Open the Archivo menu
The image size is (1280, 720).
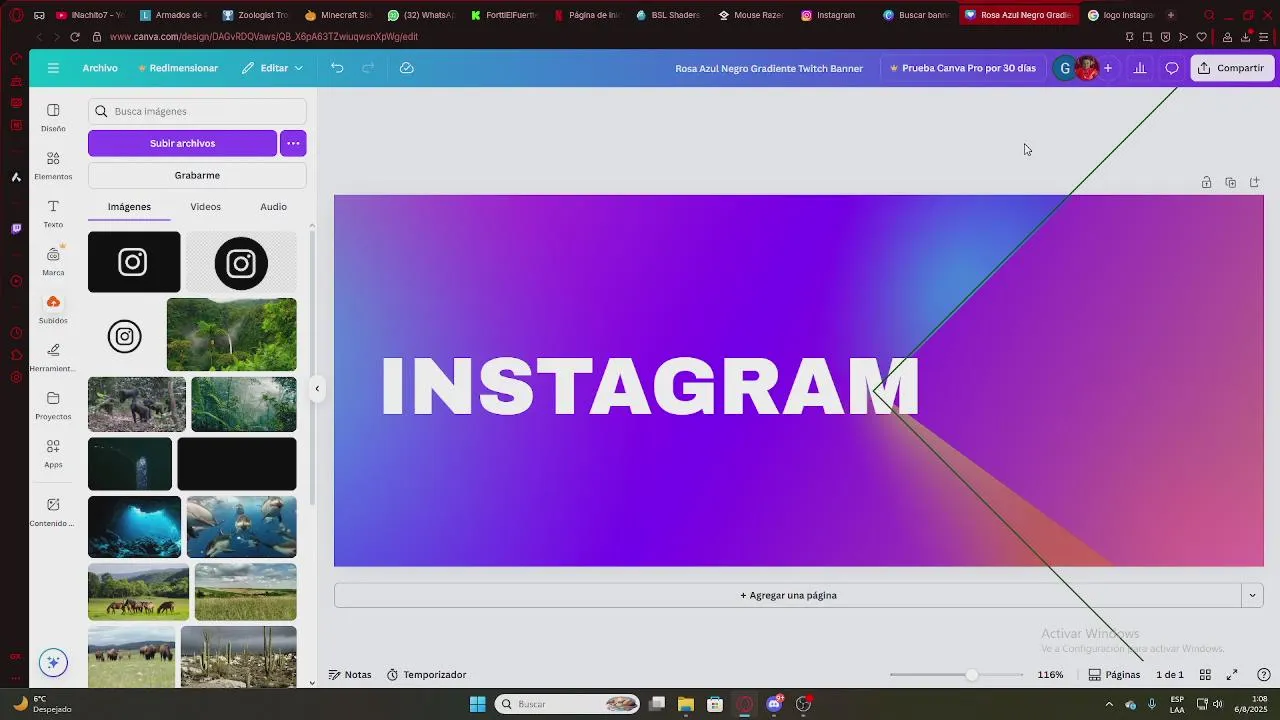(x=100, y=68)
